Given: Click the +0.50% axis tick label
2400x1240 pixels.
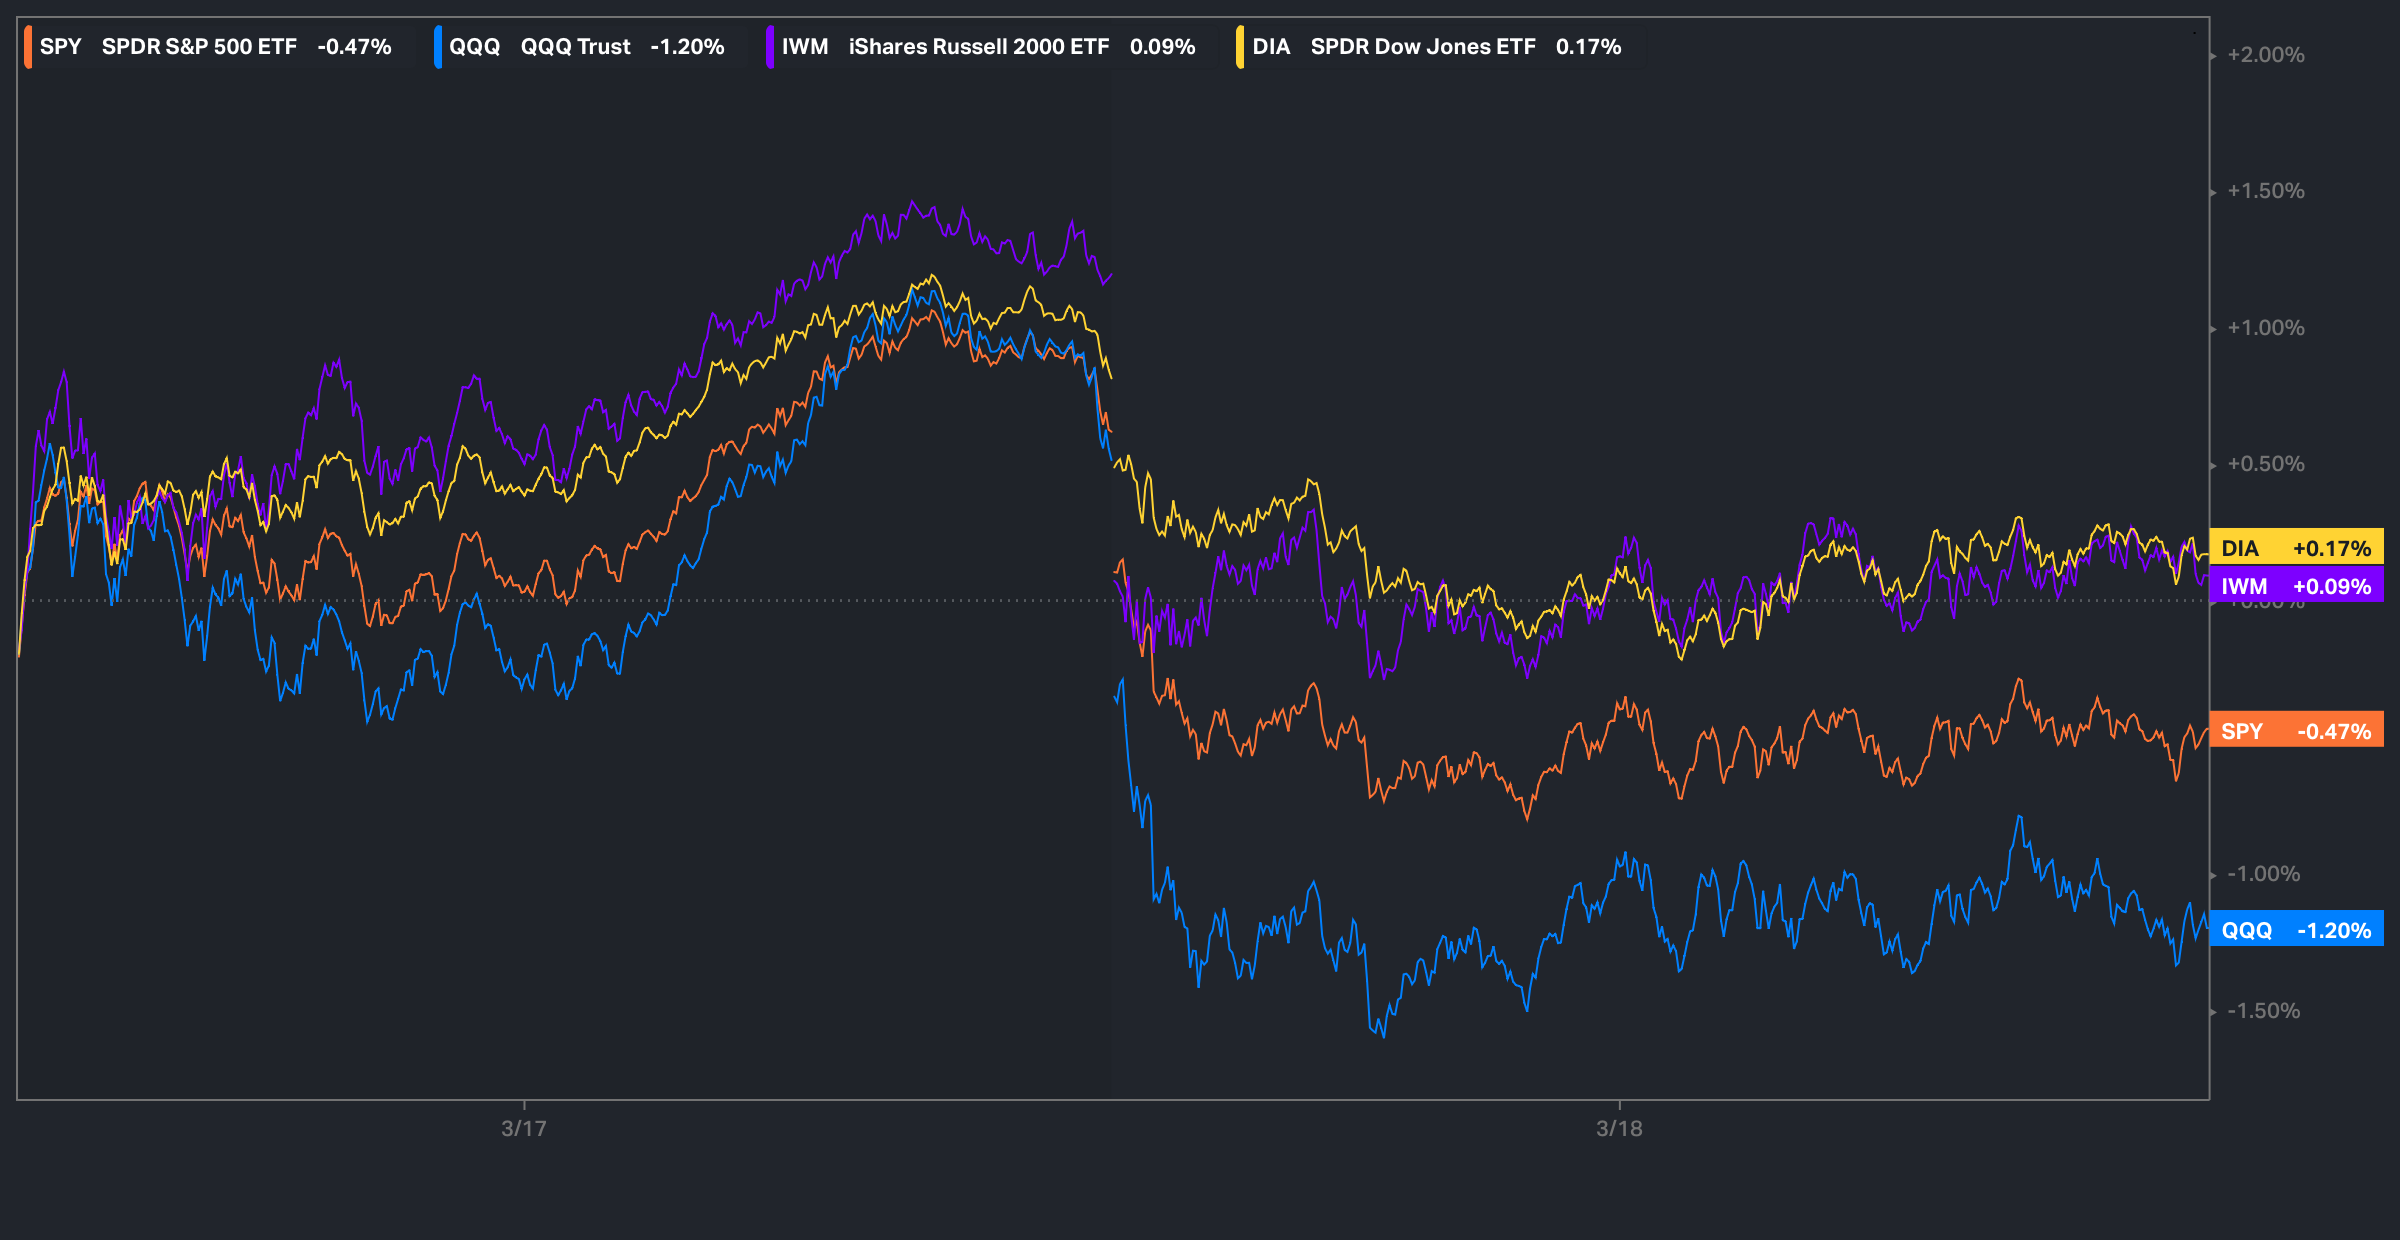Looking at the screenshot, I should pyautogui.click(x=2265, y=464).
